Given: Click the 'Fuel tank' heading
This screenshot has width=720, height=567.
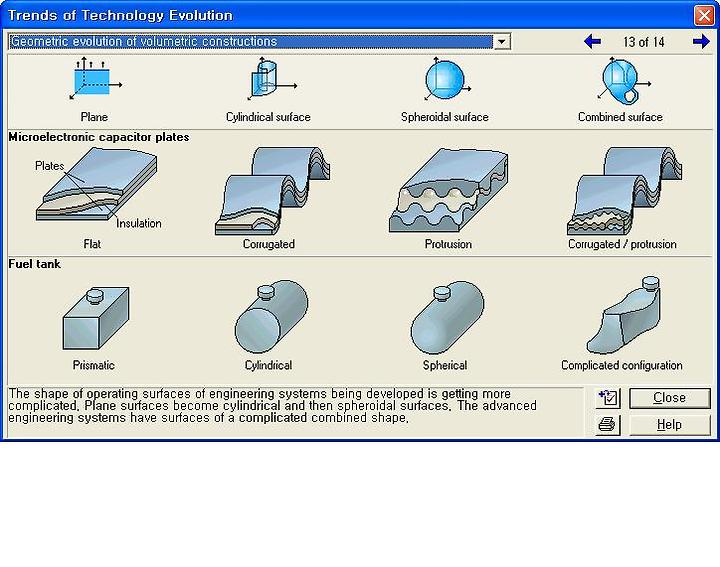Looking at the screenshot, I should pos(34,264).
